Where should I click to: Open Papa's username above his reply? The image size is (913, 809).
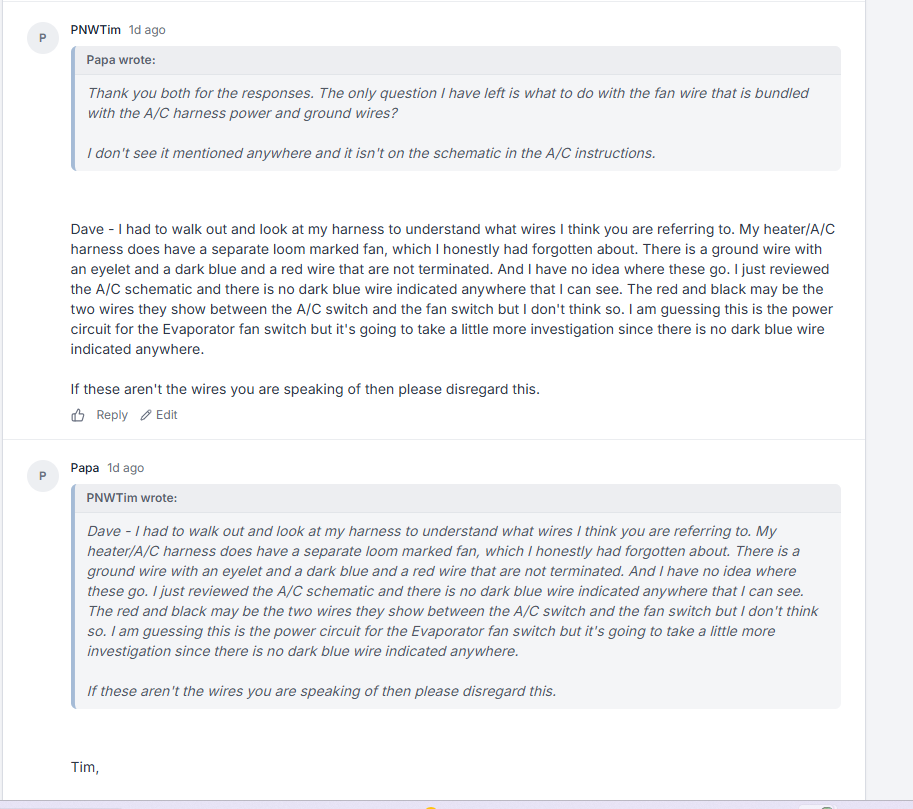(x=85, y=468)
